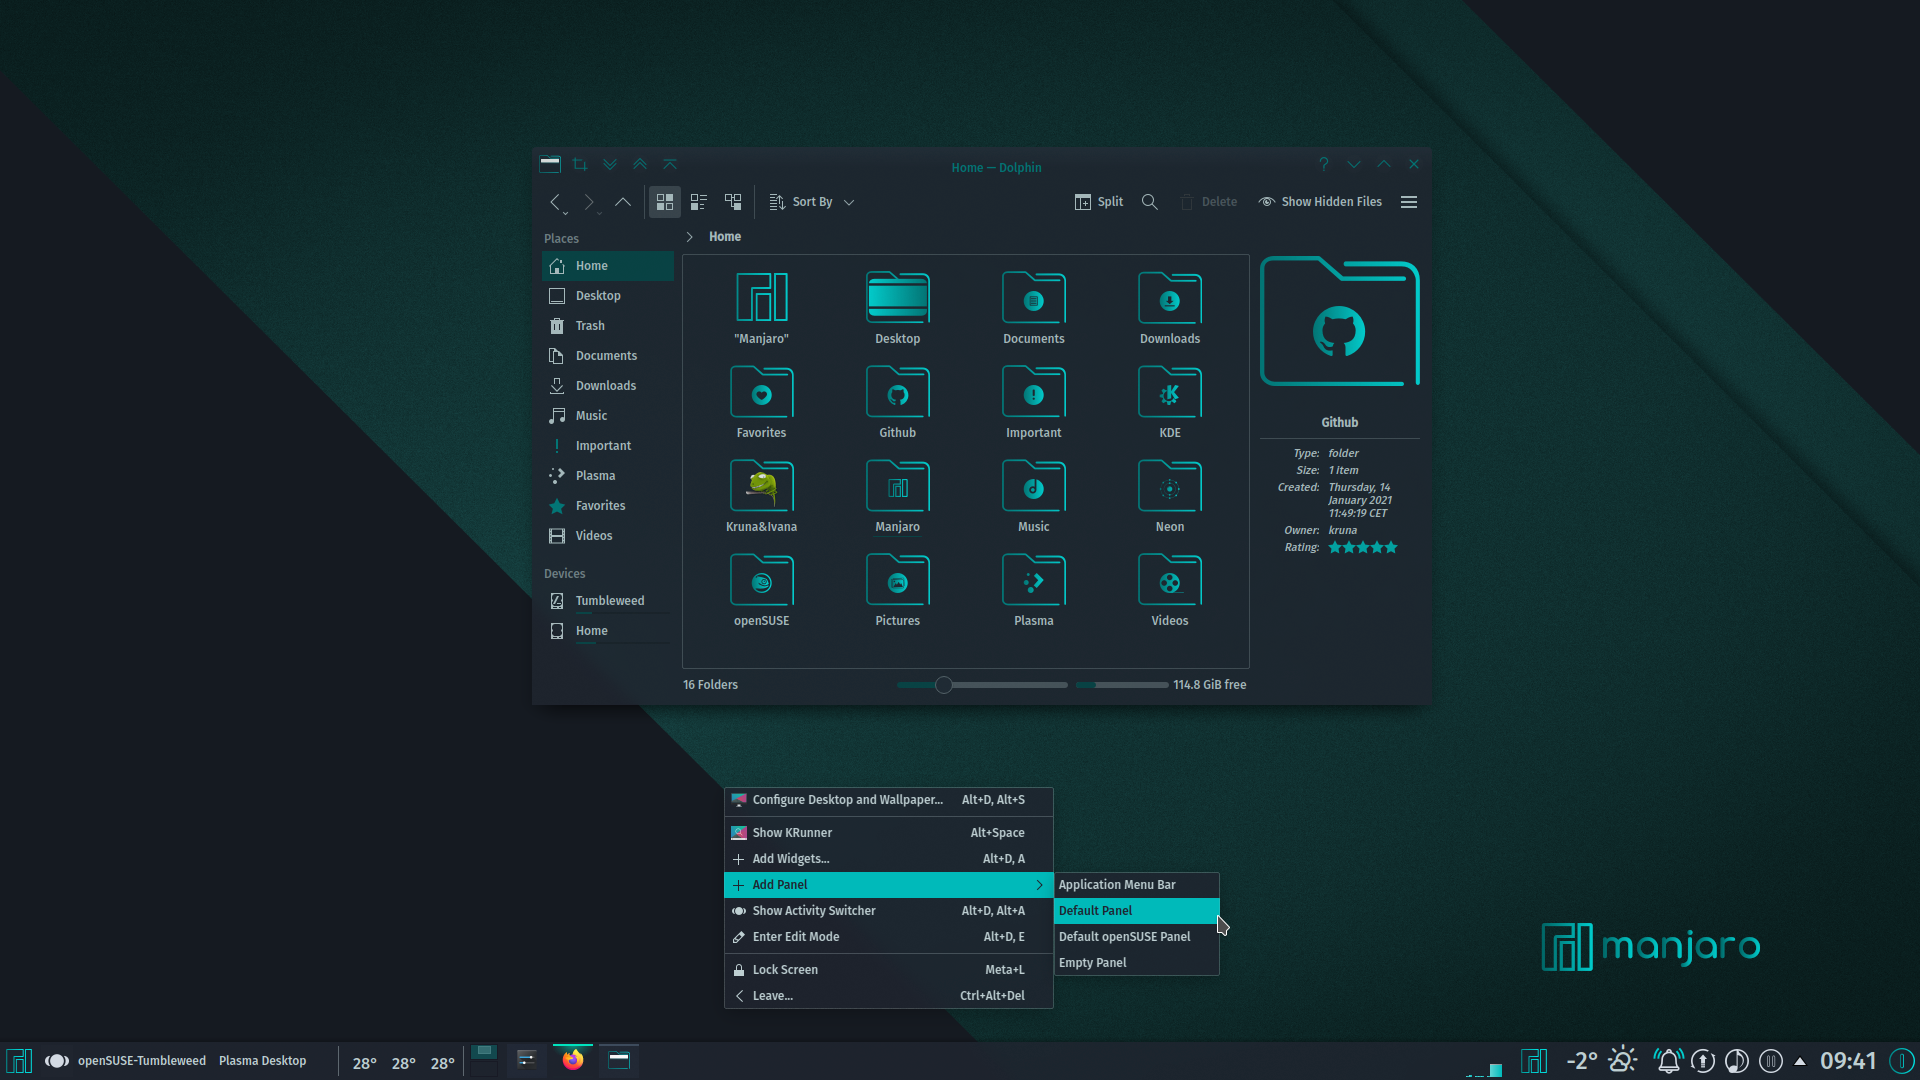Select Empty Panel in the submenu
This screenshot has width=1920, height=1080.
pyautogui.click(x=1137, y=963)
